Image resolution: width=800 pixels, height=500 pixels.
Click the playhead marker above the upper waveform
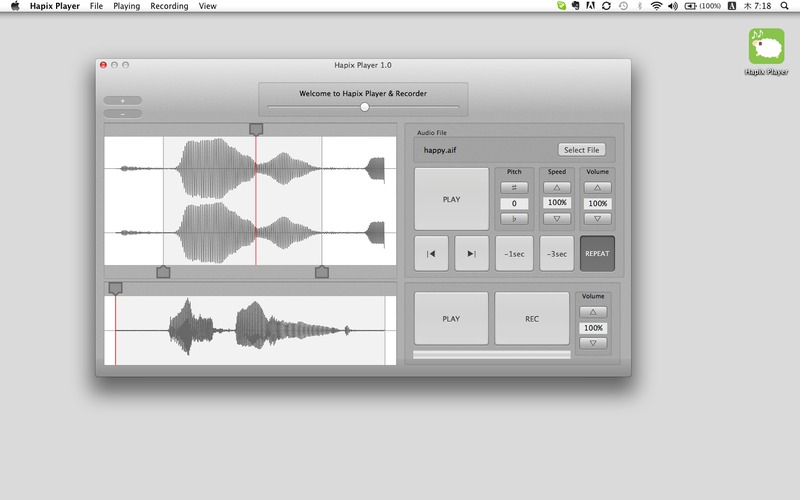pyautogui.click(x=256, y=129)
